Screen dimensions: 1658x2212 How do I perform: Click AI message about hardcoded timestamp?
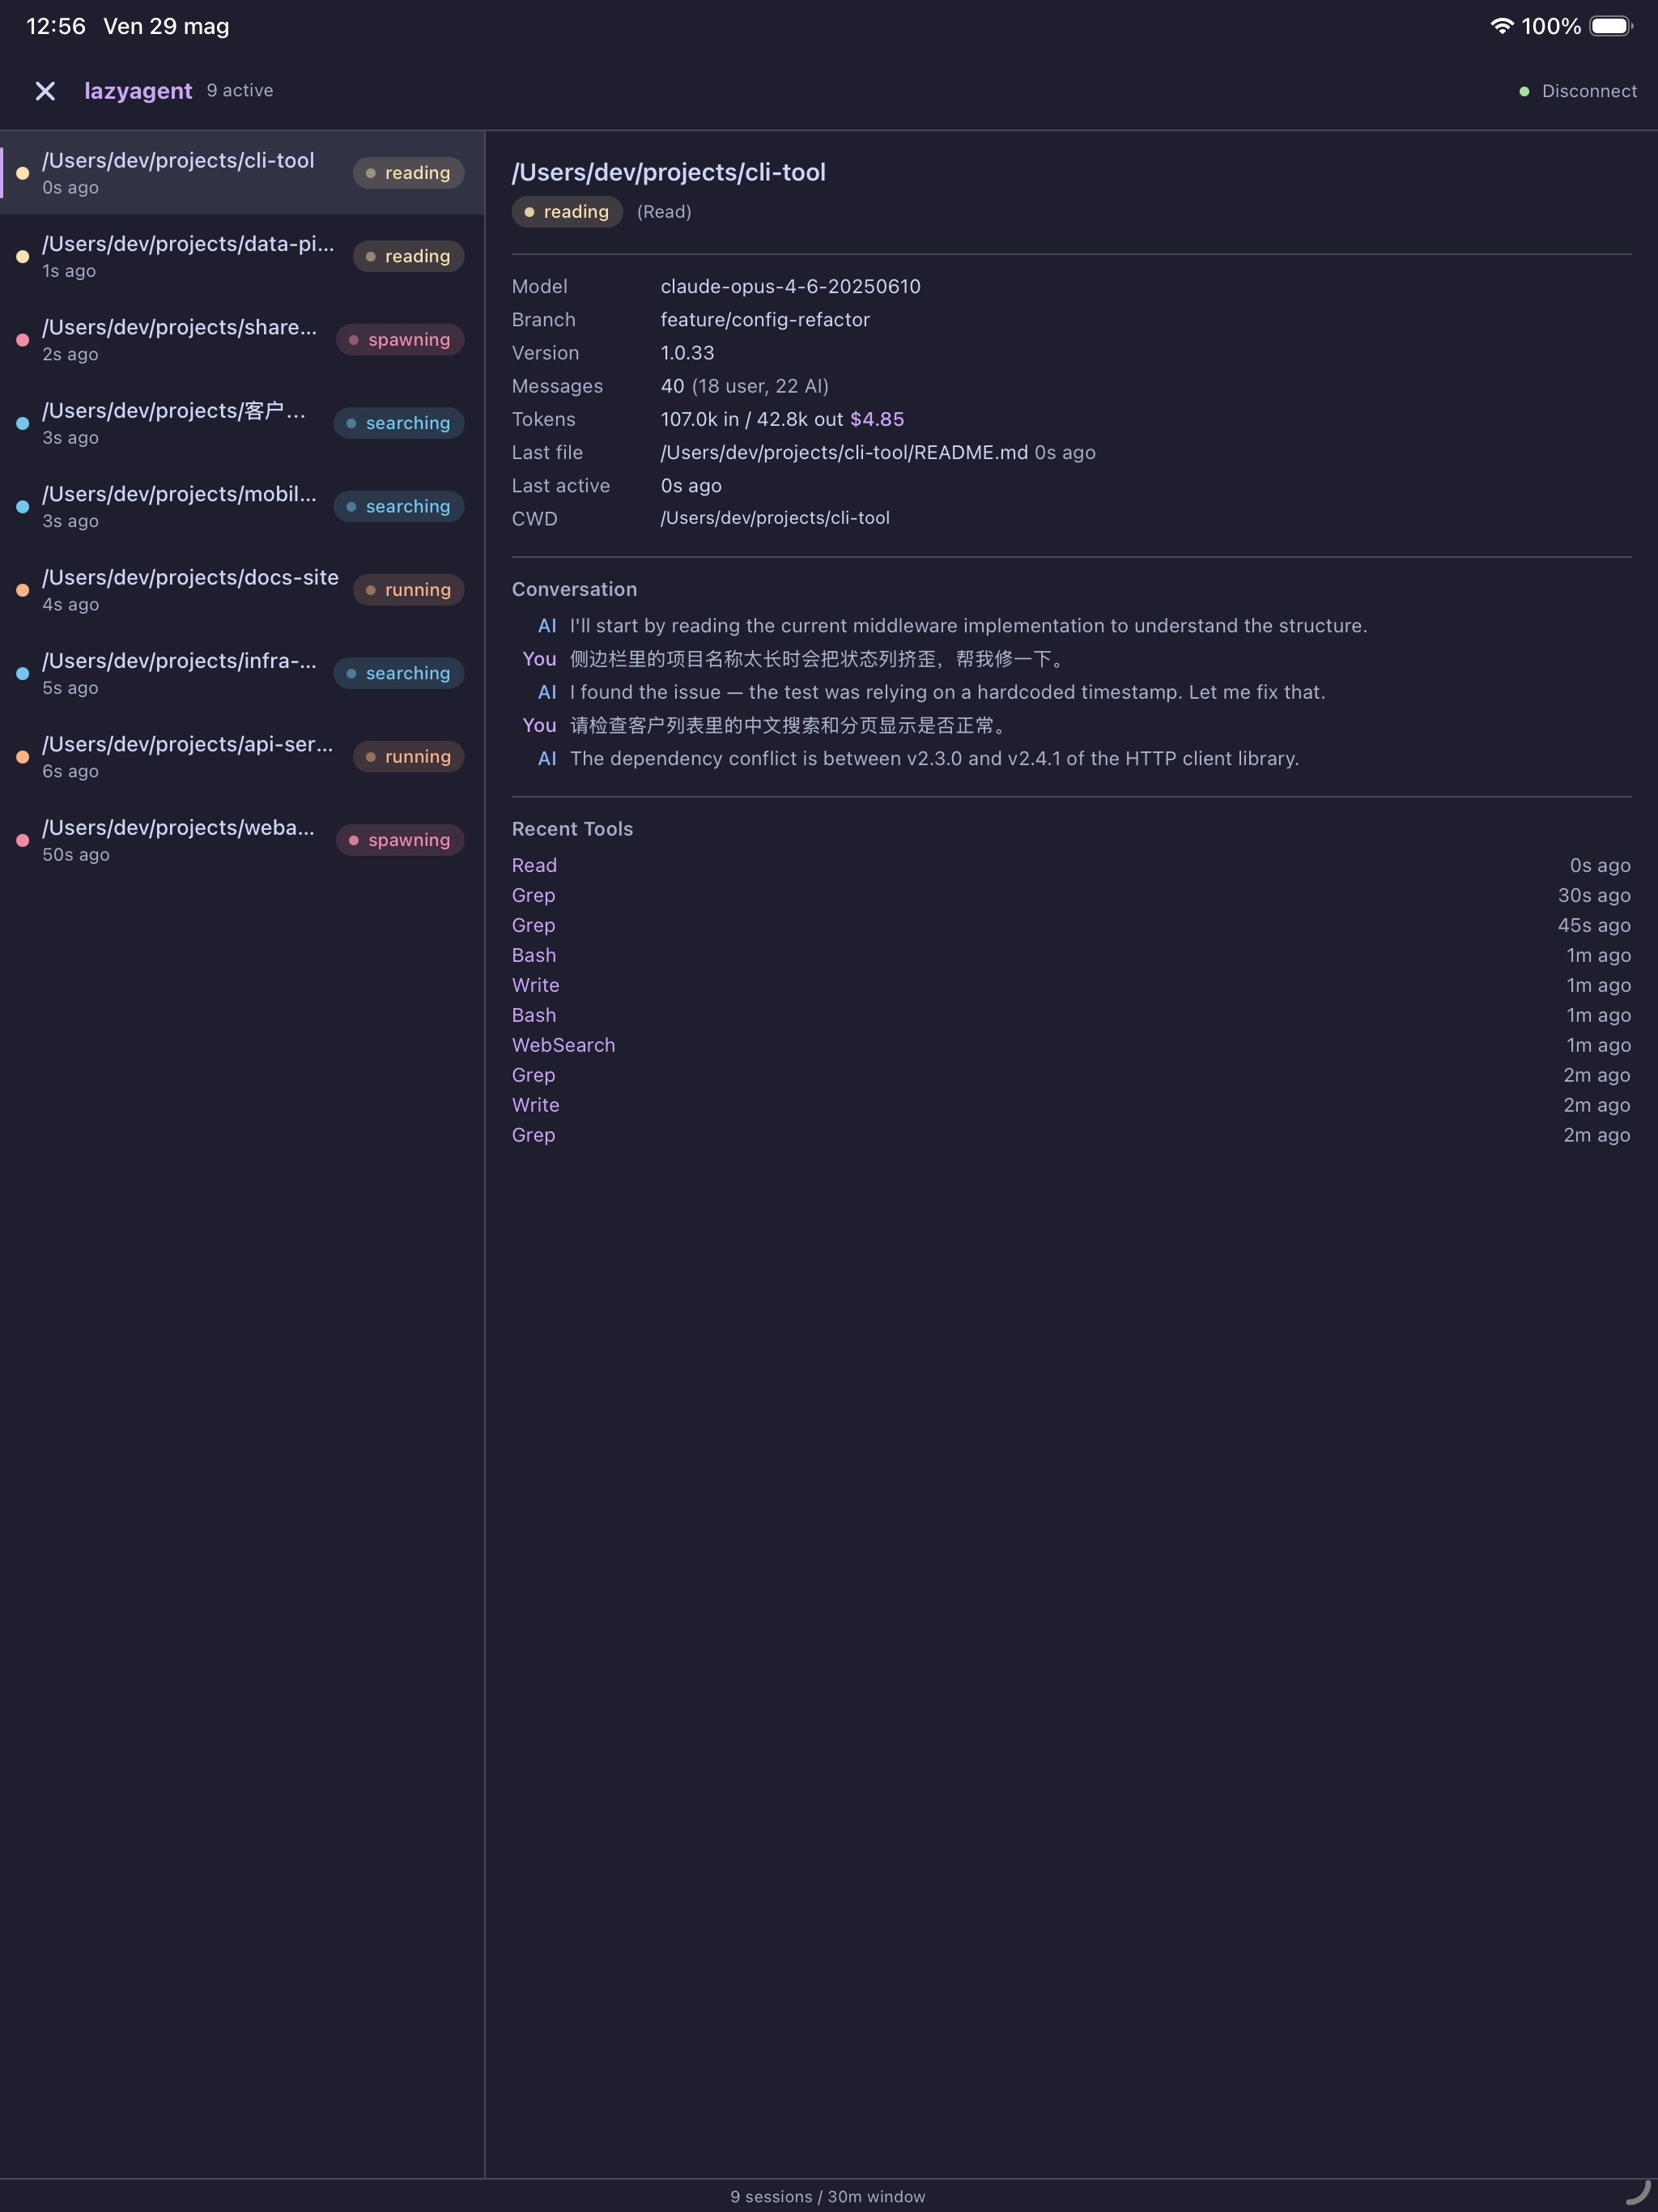click(947, 692)
